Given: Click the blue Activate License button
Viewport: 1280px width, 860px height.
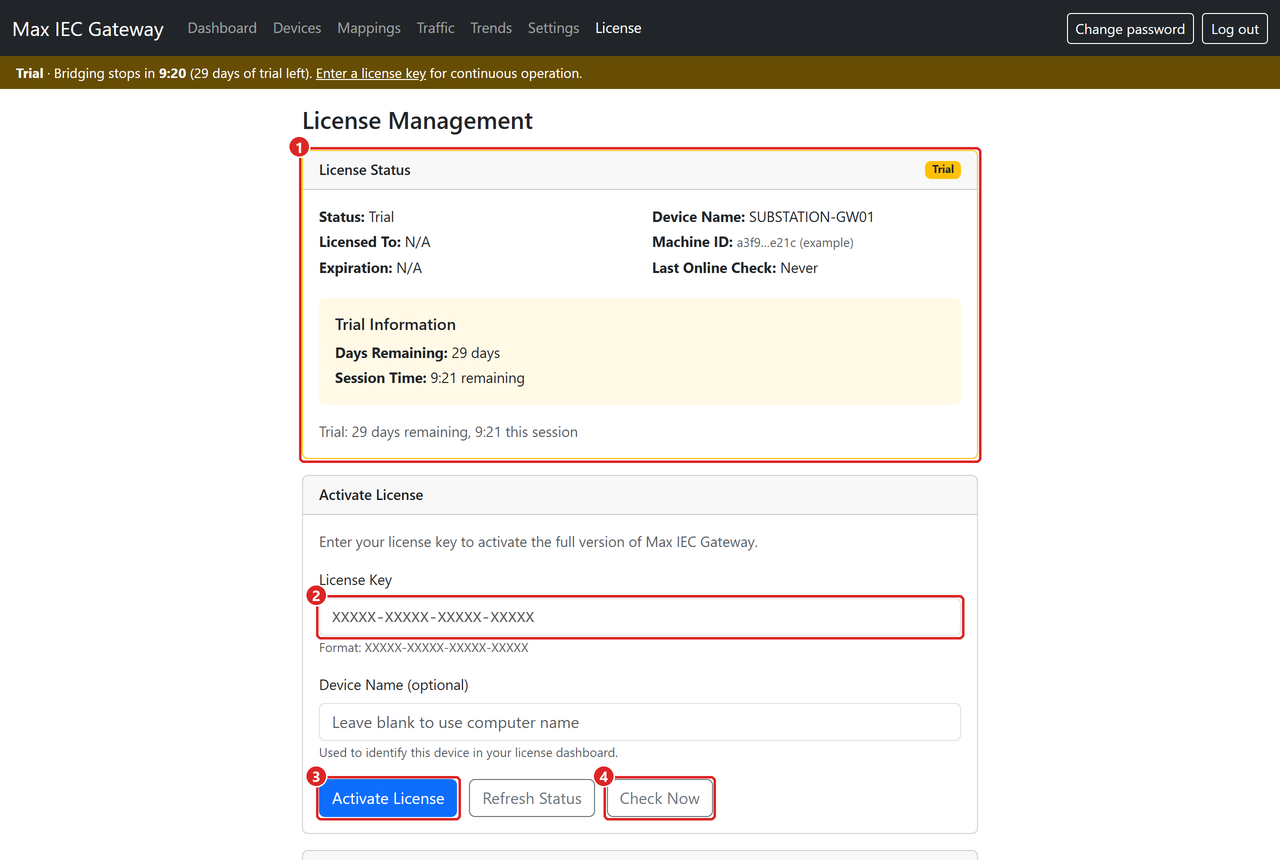Looking at the screenshot, I should 388,798.
